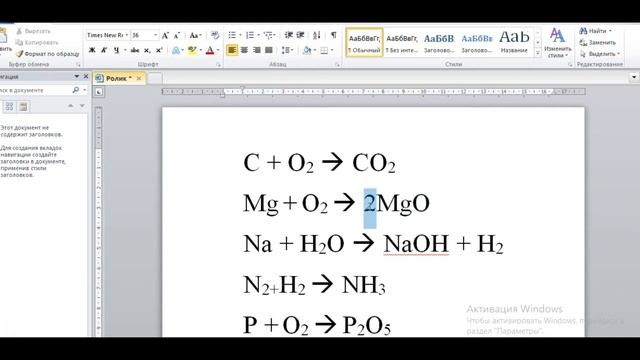
Task: Click the Copy (Копировать) button
Action: 37,42
